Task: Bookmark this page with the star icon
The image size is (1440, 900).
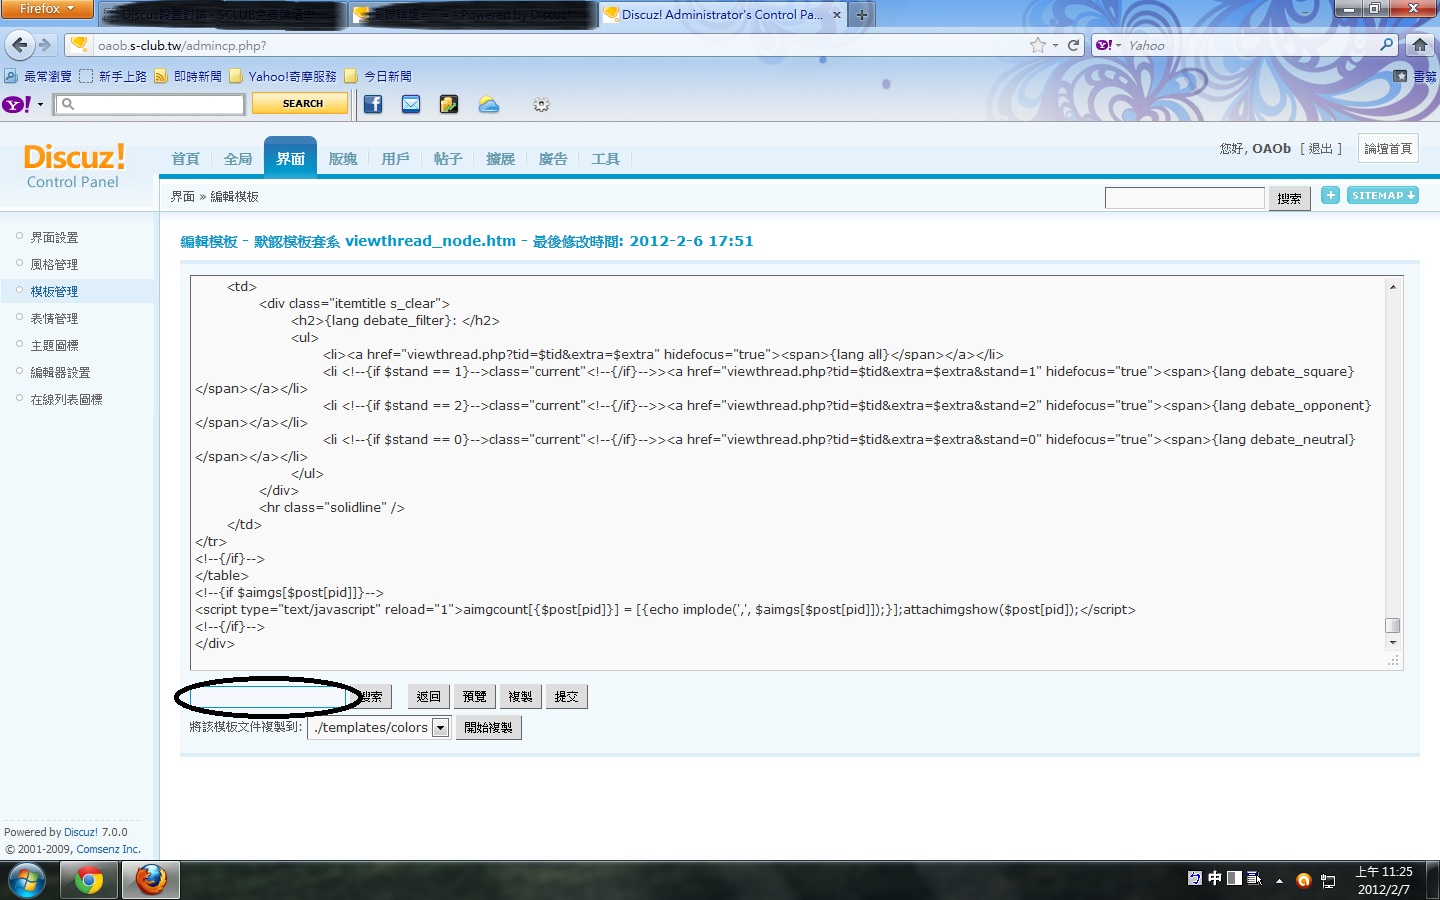Action: [1037, 45]
